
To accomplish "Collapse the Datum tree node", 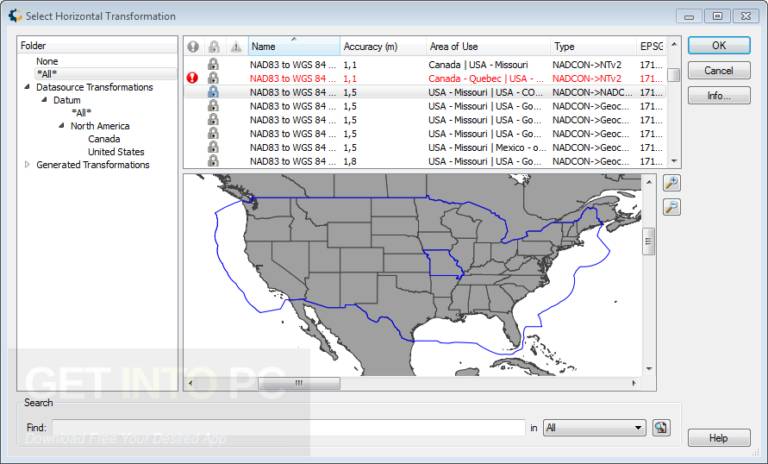I will [44, 99].
